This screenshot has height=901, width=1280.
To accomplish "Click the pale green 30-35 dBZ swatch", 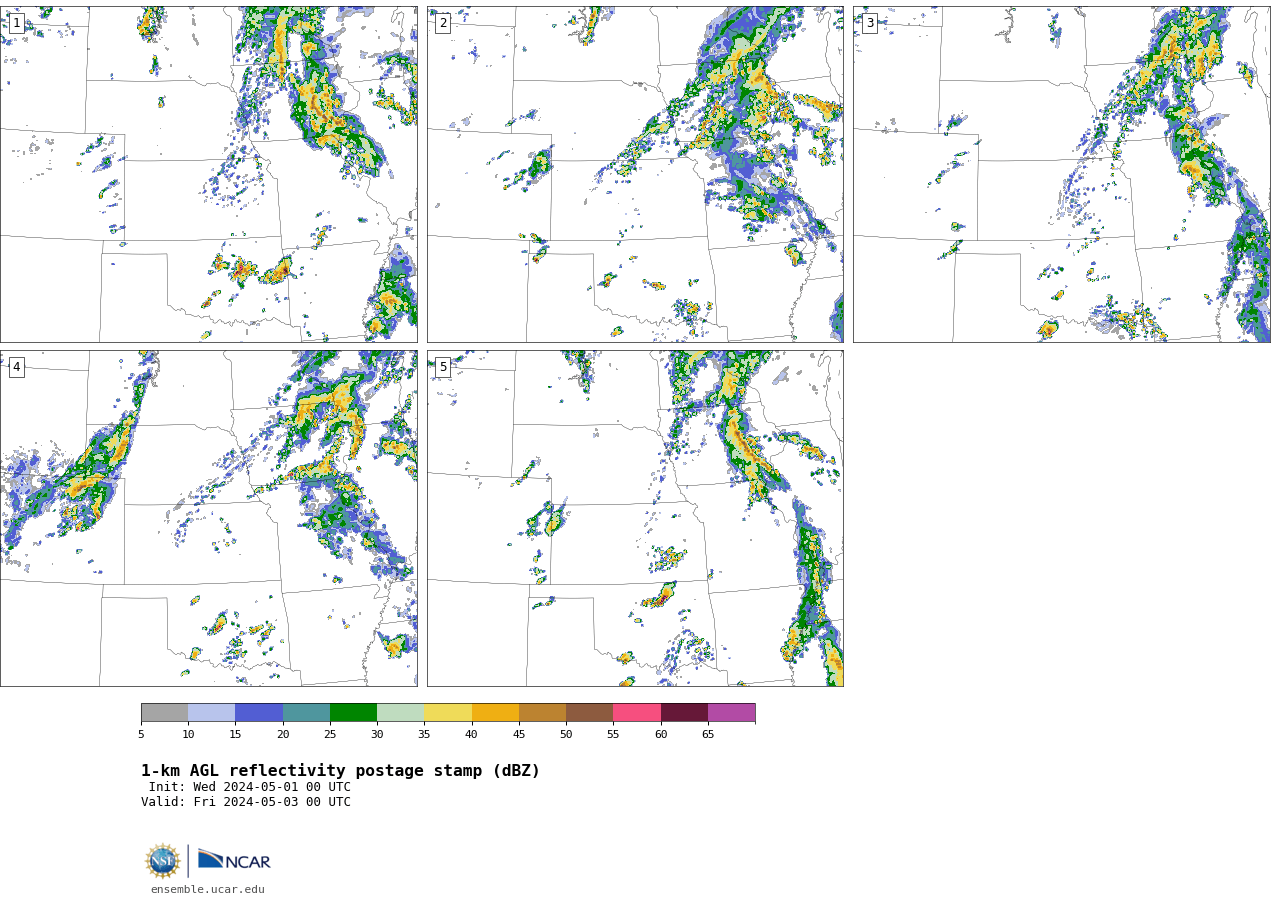I will point(400,713).
